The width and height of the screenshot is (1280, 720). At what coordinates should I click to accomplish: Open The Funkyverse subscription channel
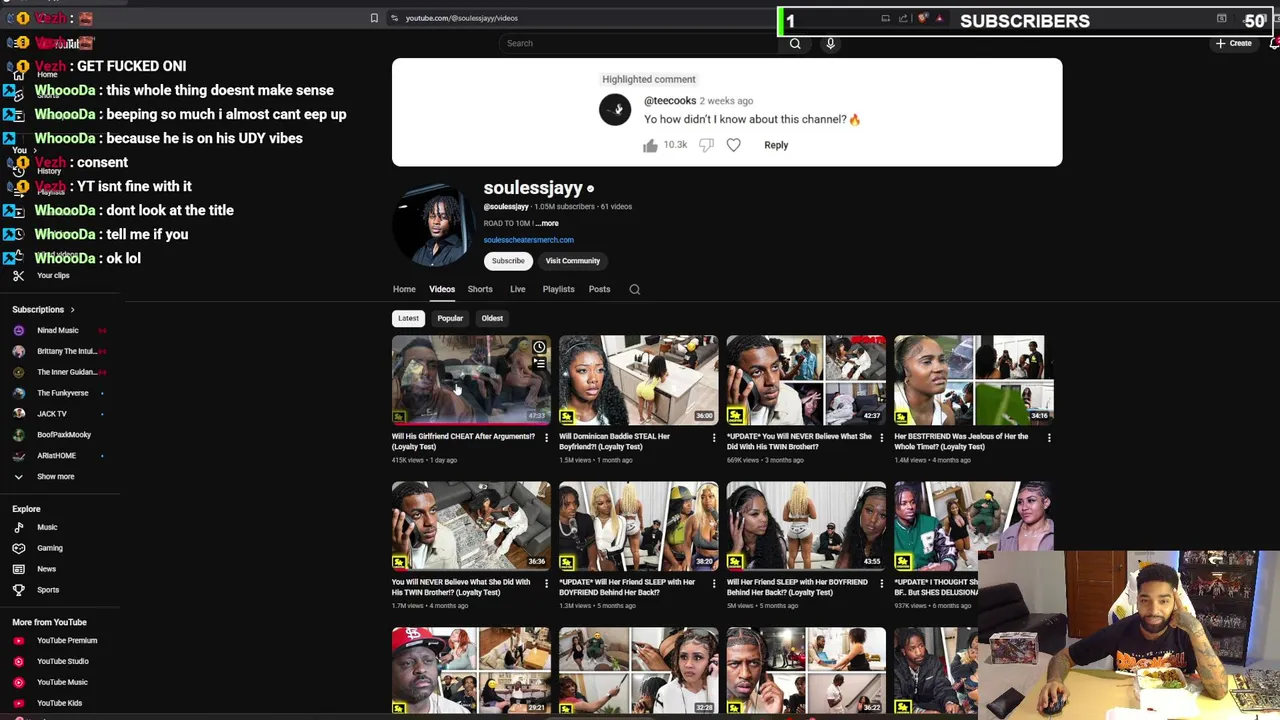point(60,393)
